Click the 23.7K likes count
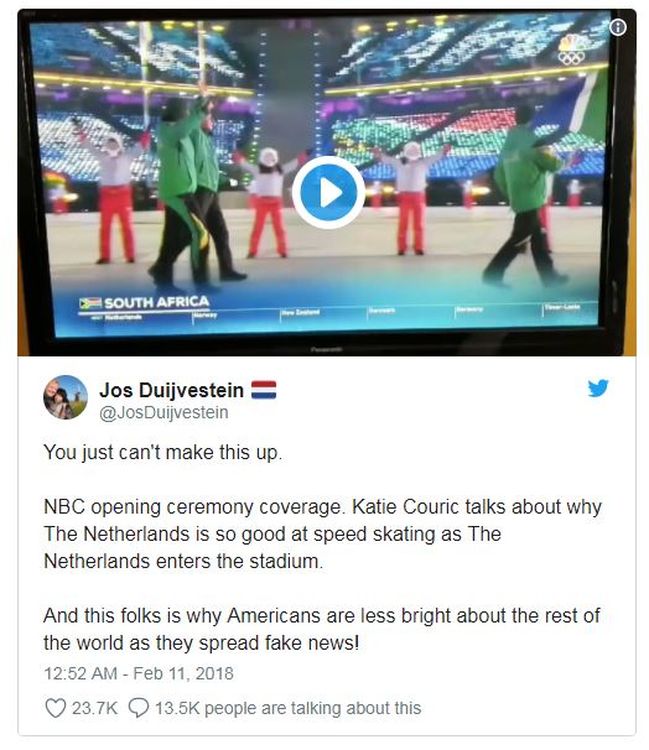 [x=95, y=708]
